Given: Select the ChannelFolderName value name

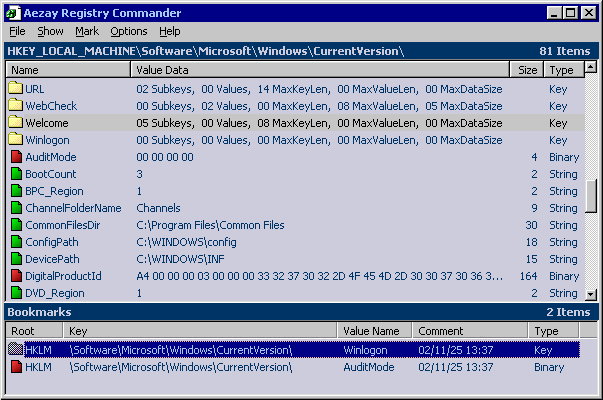Looking at the screenshot, I should point(73,208).
